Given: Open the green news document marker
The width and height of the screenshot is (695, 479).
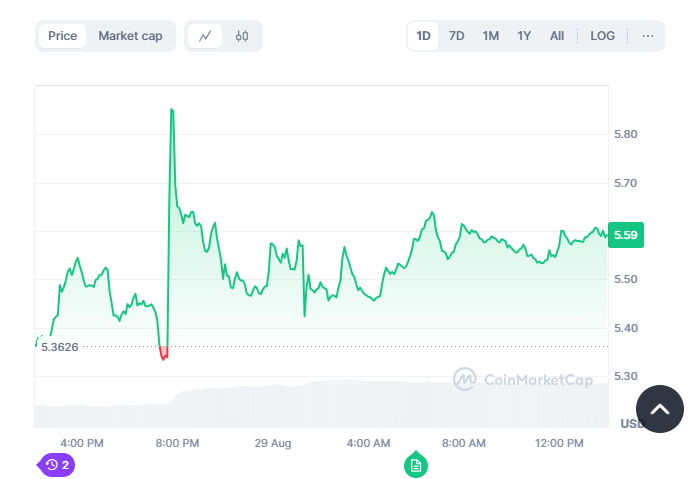Looking at the screenshot, I should pos(415,465).
